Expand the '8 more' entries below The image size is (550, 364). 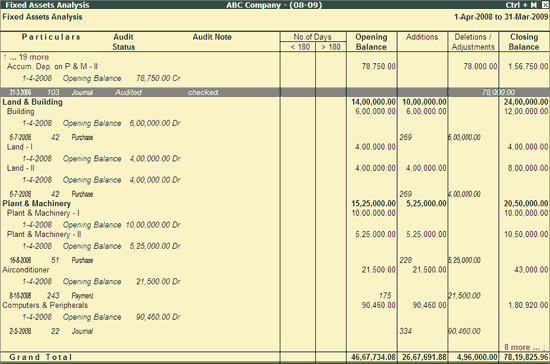(x=525, y=347)
